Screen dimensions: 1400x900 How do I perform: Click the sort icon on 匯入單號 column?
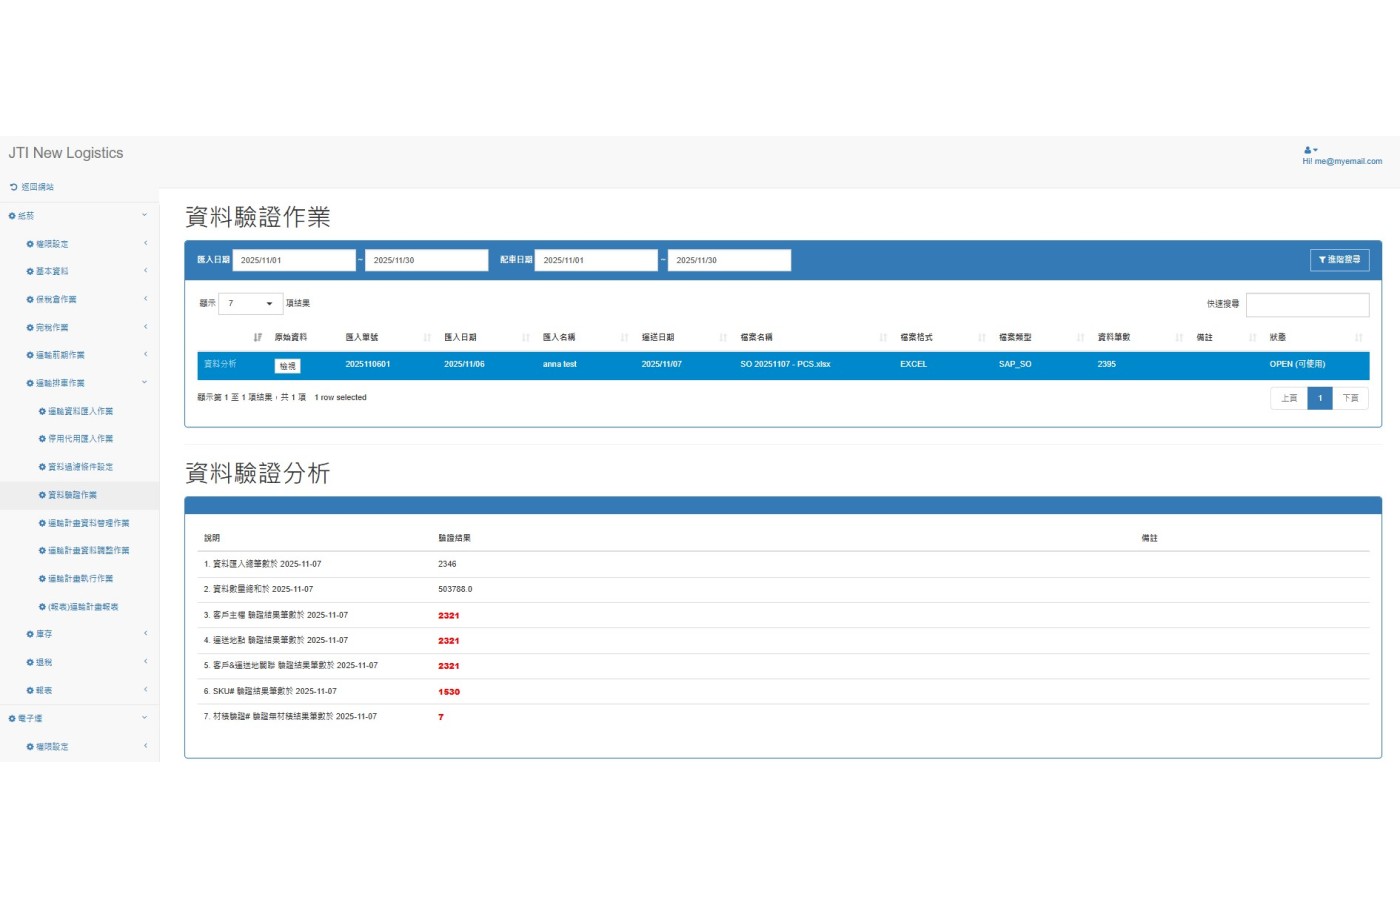click(x=427, y=338)
